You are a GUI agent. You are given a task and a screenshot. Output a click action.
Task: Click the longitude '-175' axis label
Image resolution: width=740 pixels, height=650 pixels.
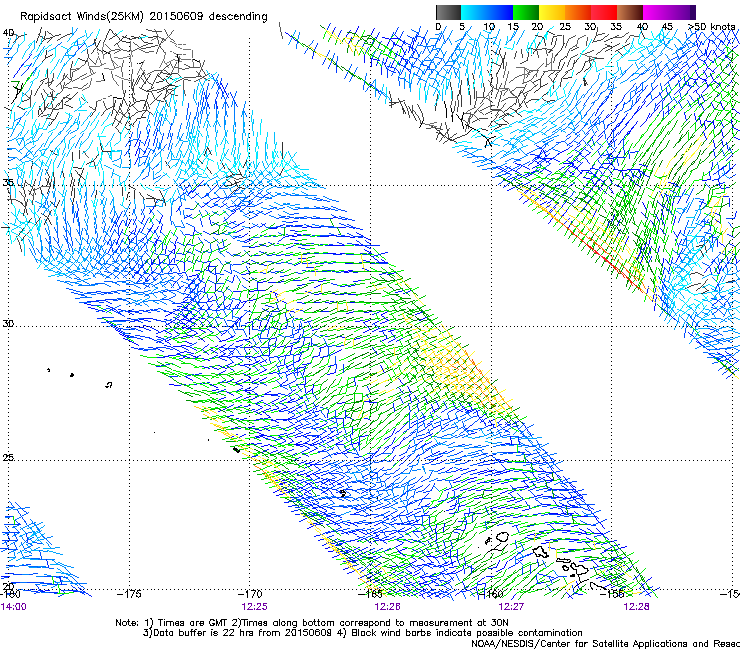129,594
